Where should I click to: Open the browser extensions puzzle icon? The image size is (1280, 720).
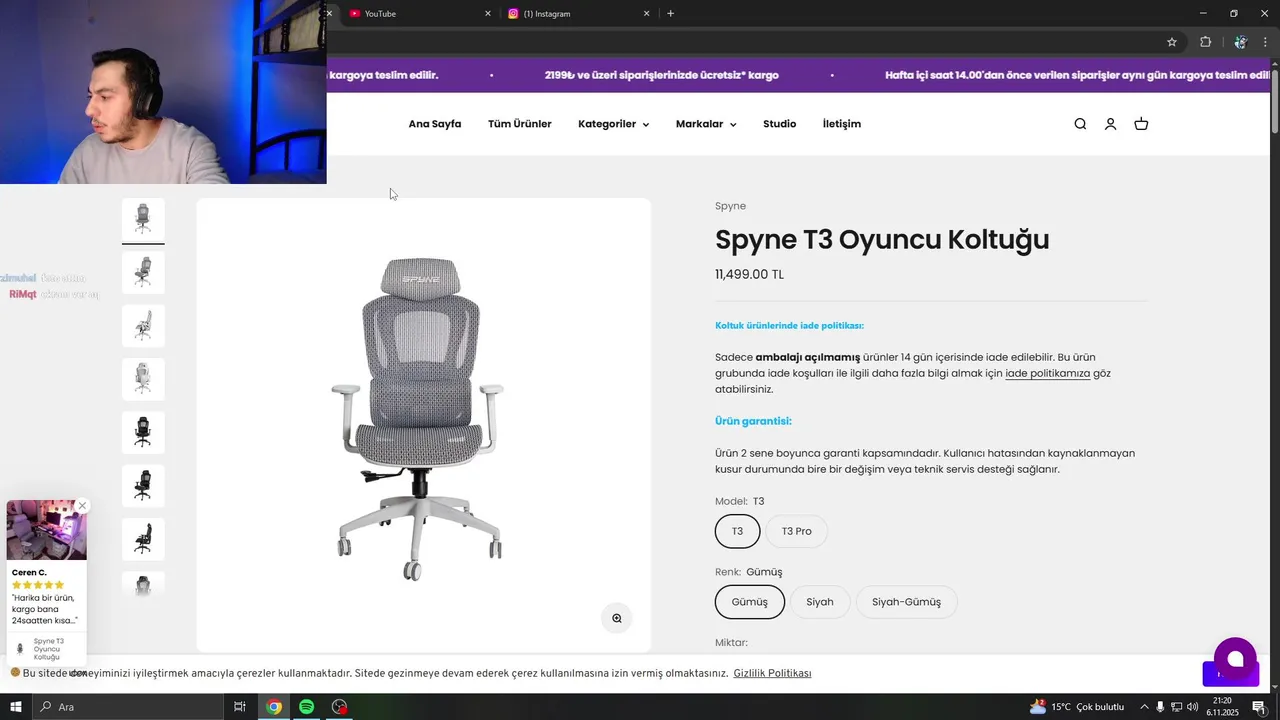point(1205,42)
